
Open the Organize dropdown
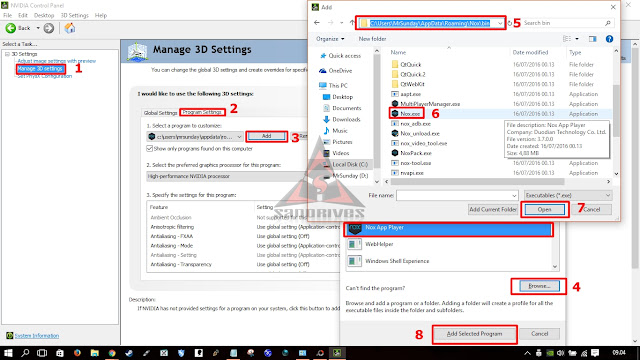coord(330,39)
